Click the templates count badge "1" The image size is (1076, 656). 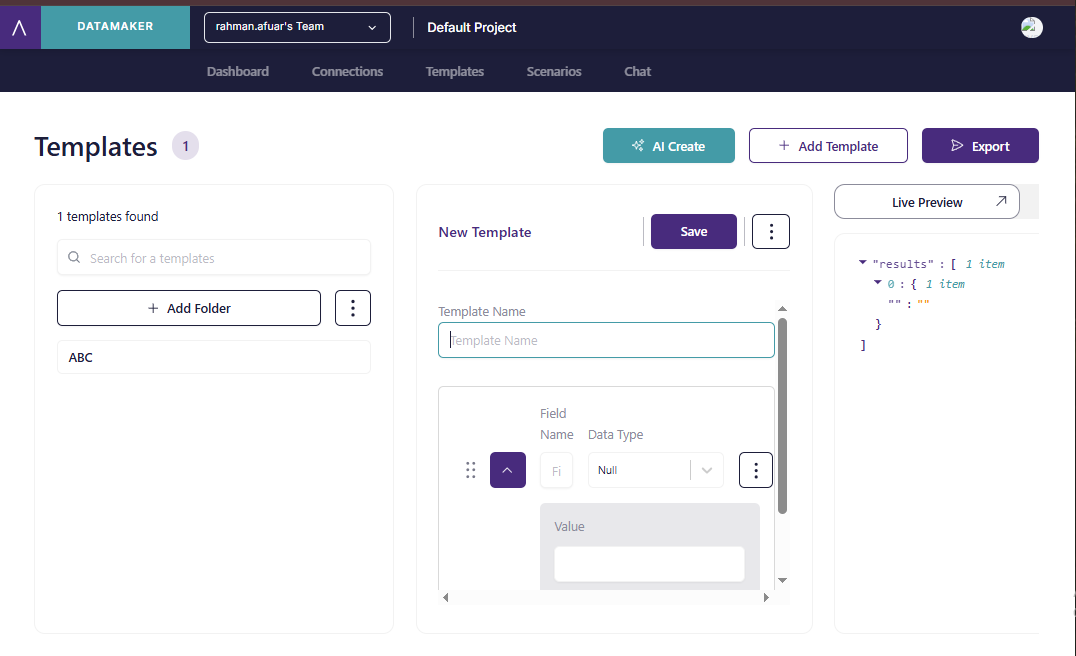(x=185, y=146)
